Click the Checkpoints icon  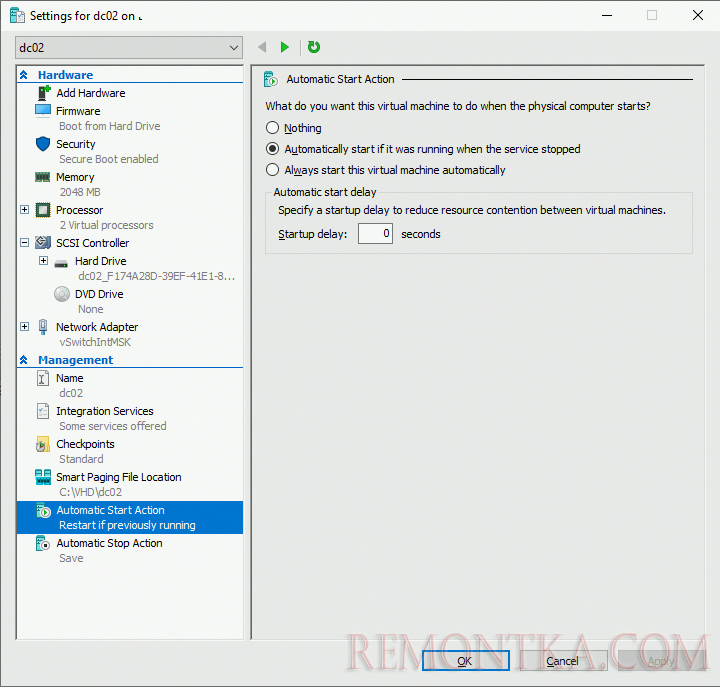[x=43, y=444]
